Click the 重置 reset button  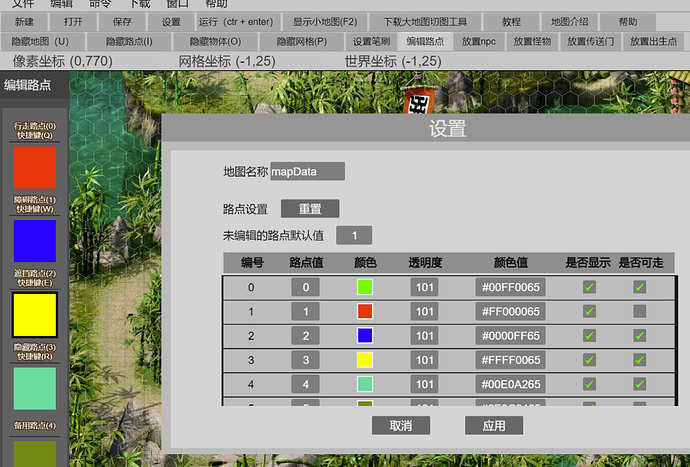(x=310, y=209)
